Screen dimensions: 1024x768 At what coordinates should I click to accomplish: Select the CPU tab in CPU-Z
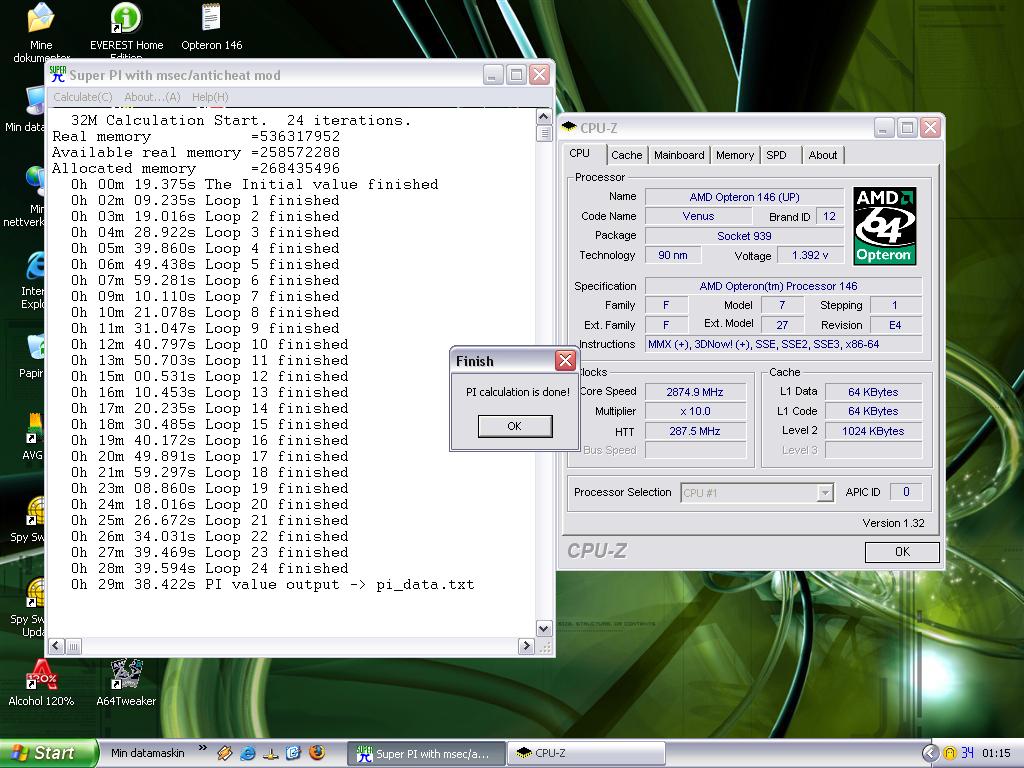click(x=579, y=153)
